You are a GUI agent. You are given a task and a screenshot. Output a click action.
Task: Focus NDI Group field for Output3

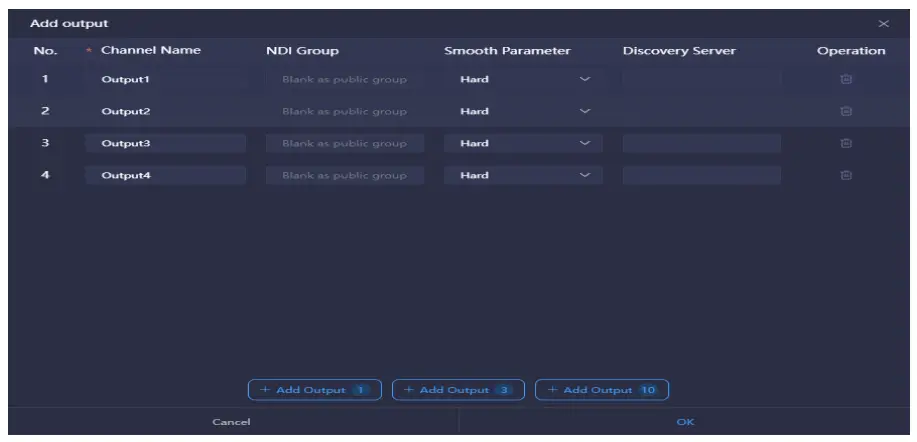[345, 143]
